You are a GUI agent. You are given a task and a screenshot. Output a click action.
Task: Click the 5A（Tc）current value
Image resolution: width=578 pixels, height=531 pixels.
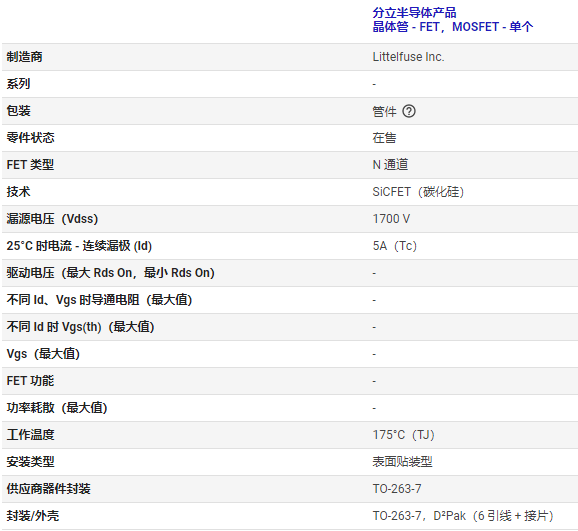395,246
